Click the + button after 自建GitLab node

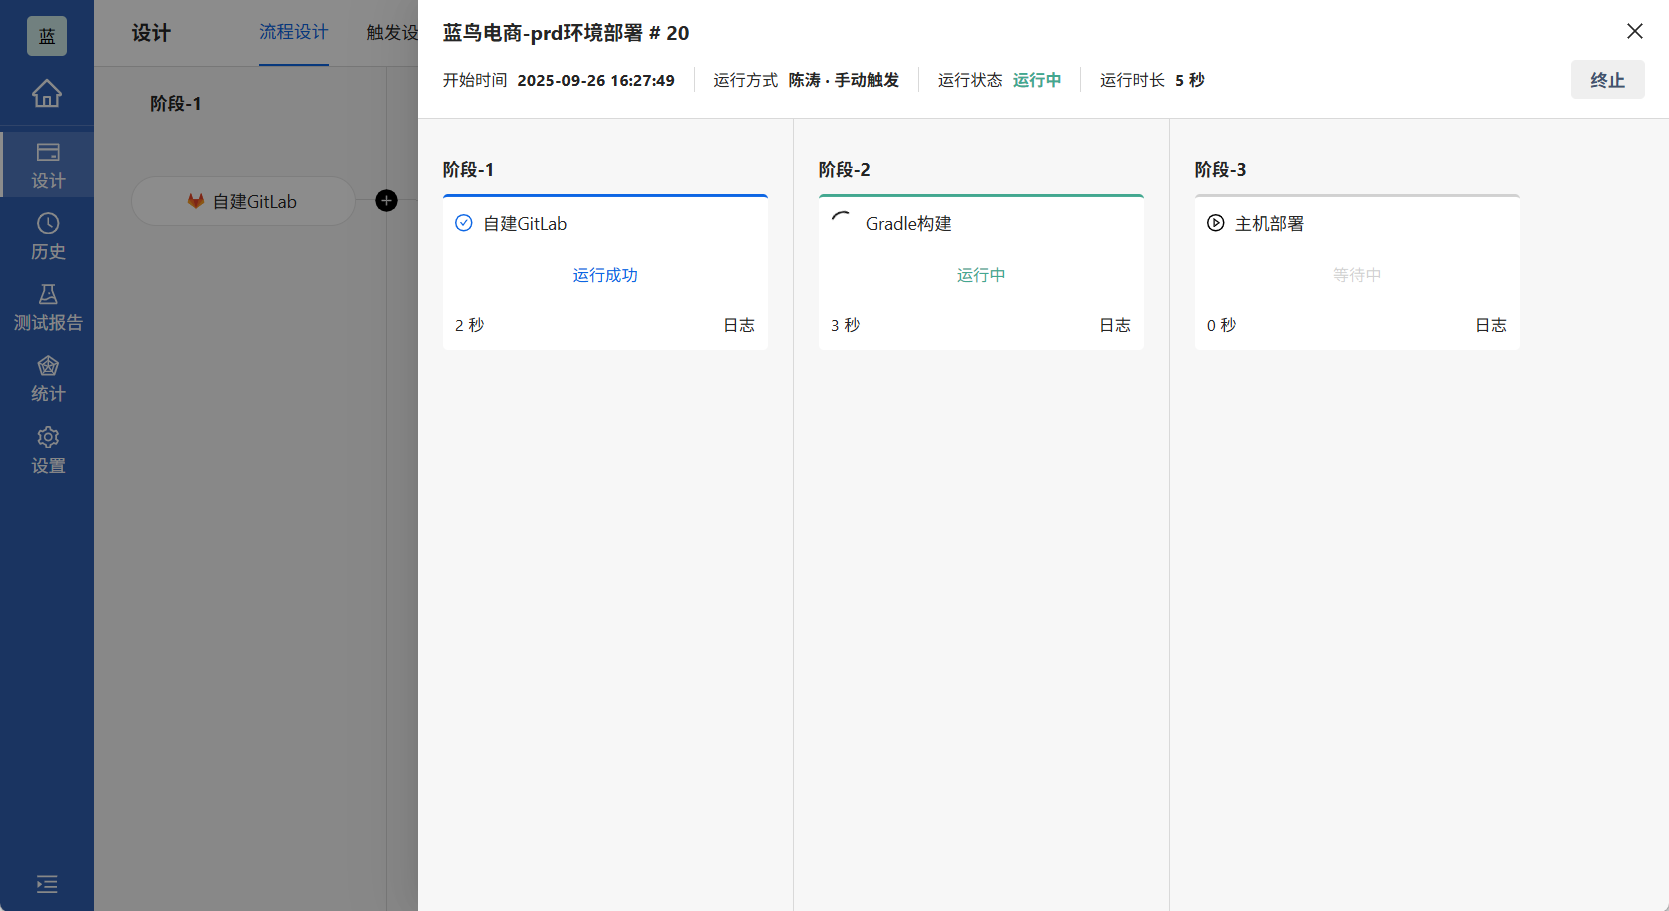386,200
